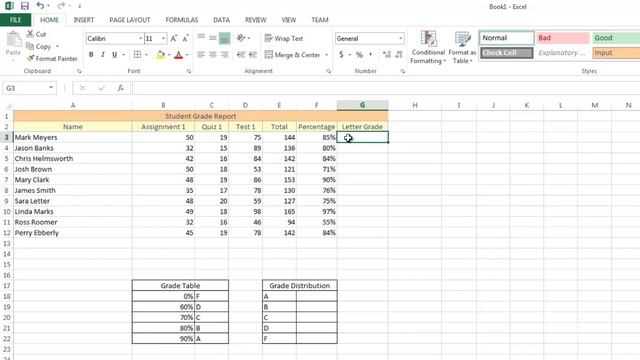Enable Wrap Text
Viewport: 640px width, 360px height.
tap(284, 38)
